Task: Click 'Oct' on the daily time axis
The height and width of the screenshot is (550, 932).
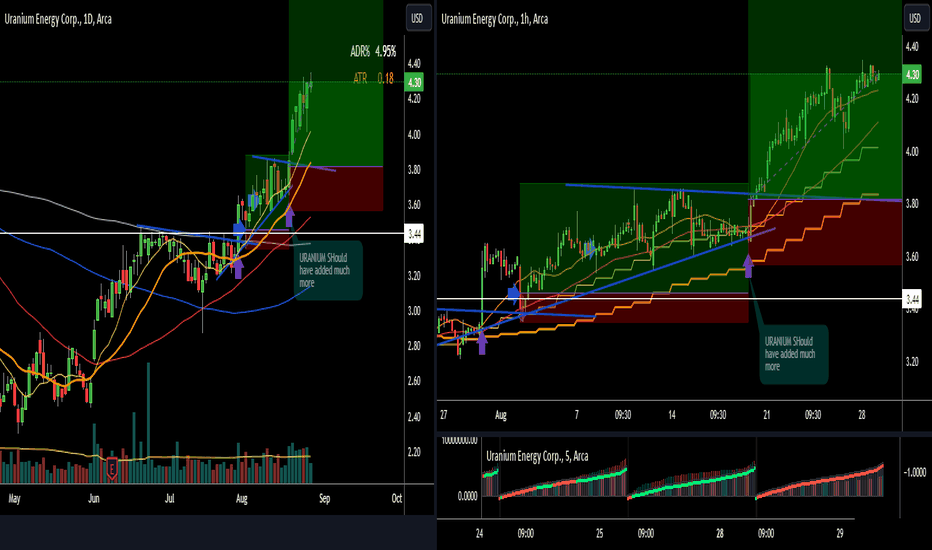Action: pyautogui.click(x=396, y=498)
